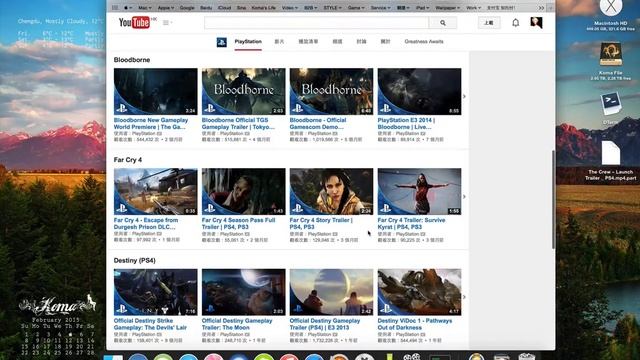
Task: Open title link Far Cry 4 Season Pass Full Trailer
Action: pos(238,224)
